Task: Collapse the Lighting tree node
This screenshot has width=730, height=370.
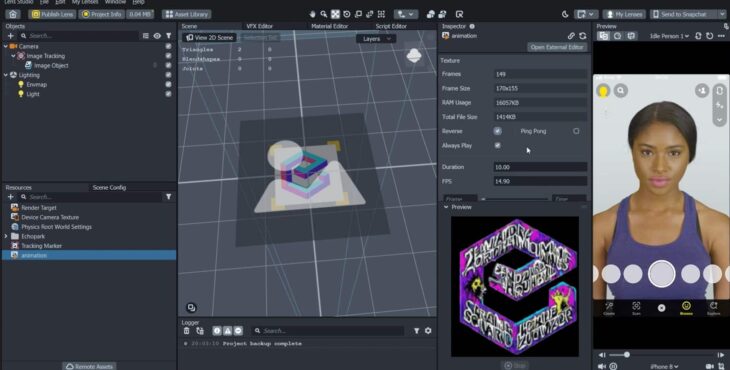Action: [6, 75]
